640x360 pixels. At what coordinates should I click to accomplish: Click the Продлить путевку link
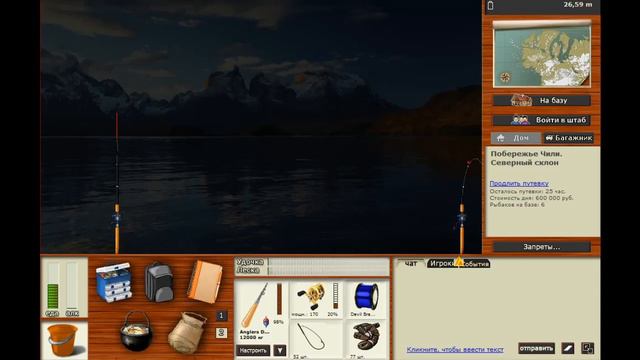(519, 184)
